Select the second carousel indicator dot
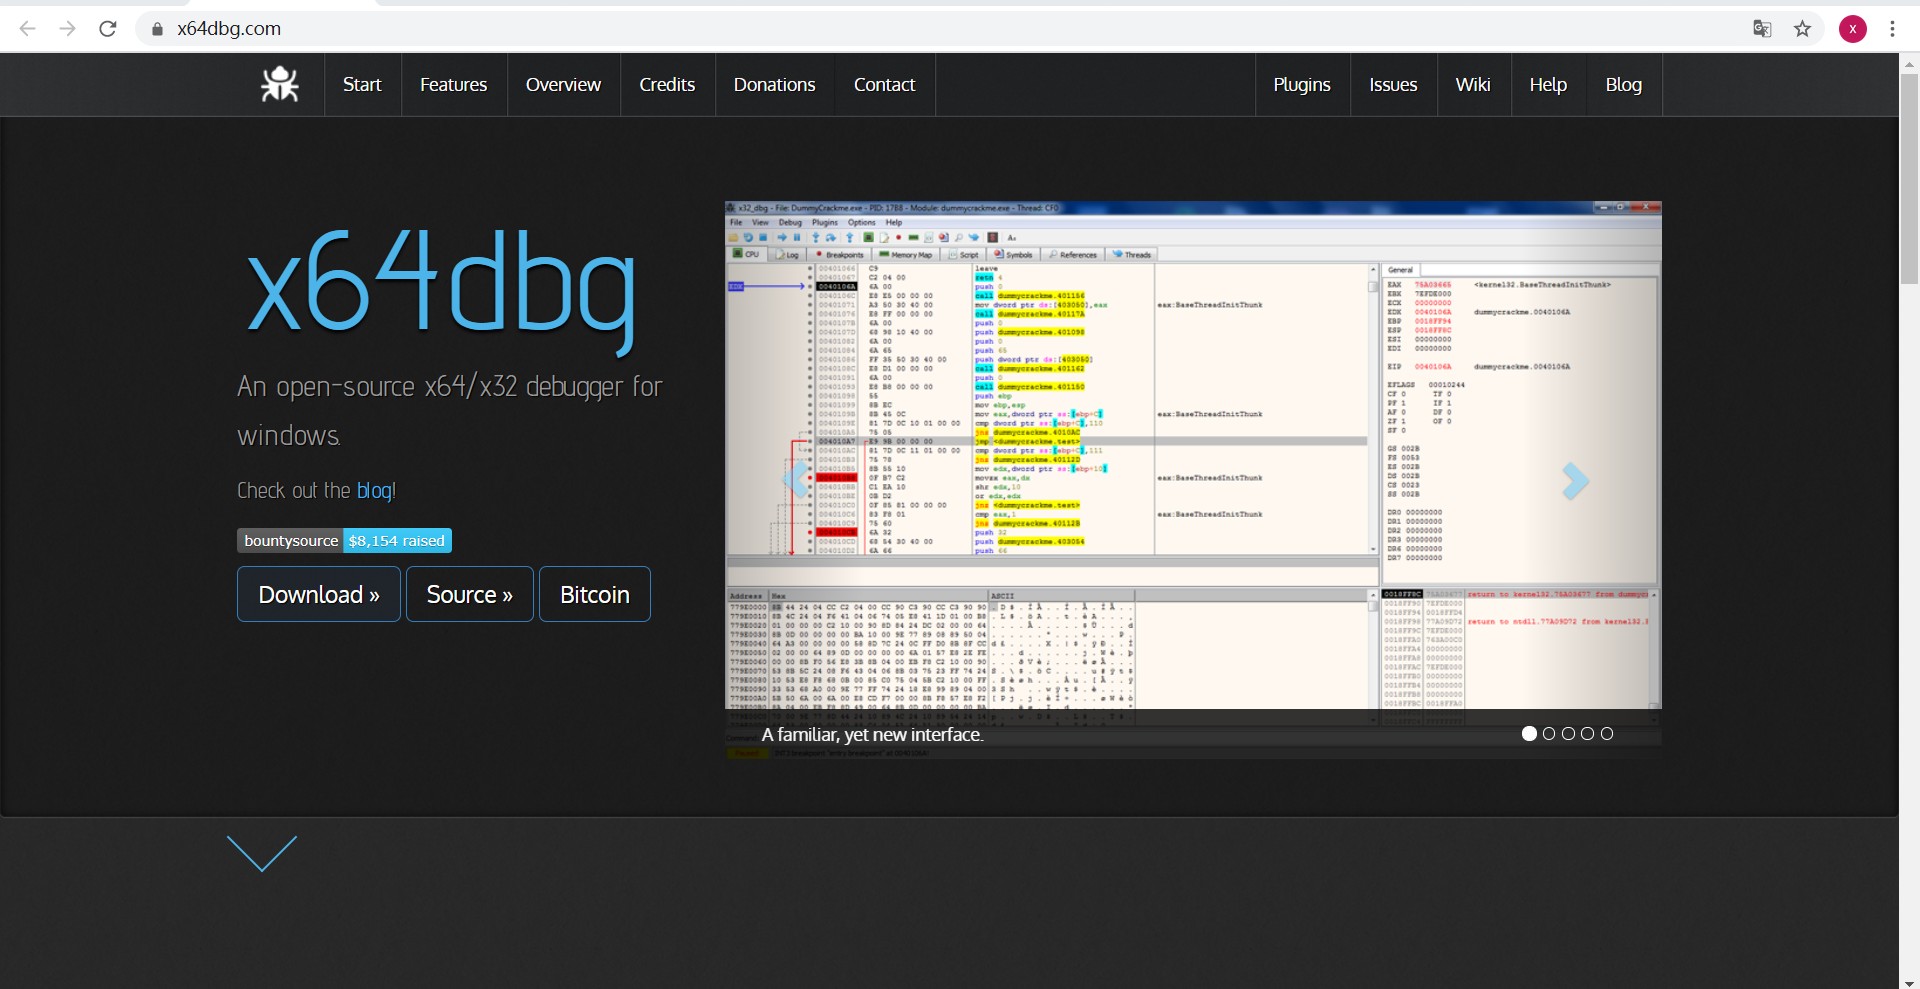The height and width of the screenshot is (989, 1920). point(1549,734)
